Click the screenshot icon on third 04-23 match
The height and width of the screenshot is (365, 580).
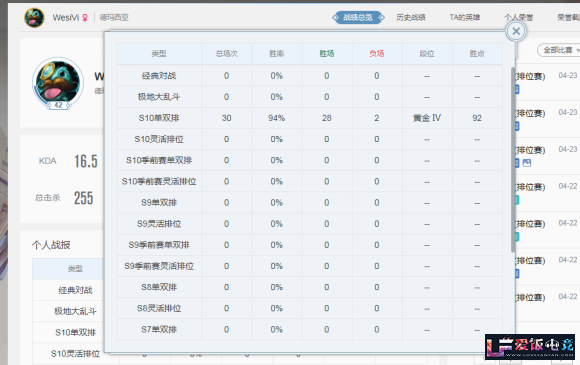tap(527, 163)
